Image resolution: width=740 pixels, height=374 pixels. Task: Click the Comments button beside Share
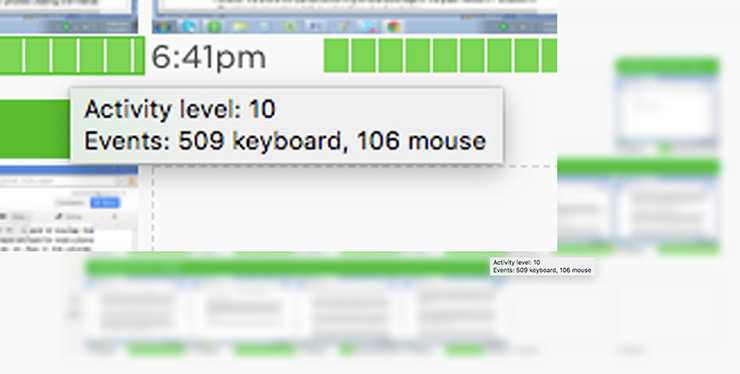71,203
